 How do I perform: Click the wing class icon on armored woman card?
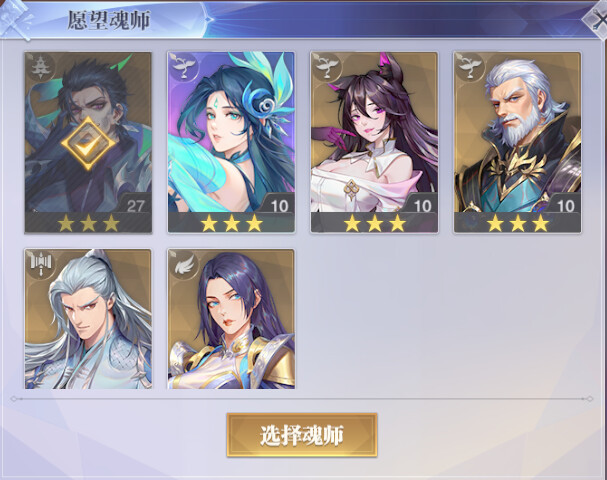coord(184,264)
